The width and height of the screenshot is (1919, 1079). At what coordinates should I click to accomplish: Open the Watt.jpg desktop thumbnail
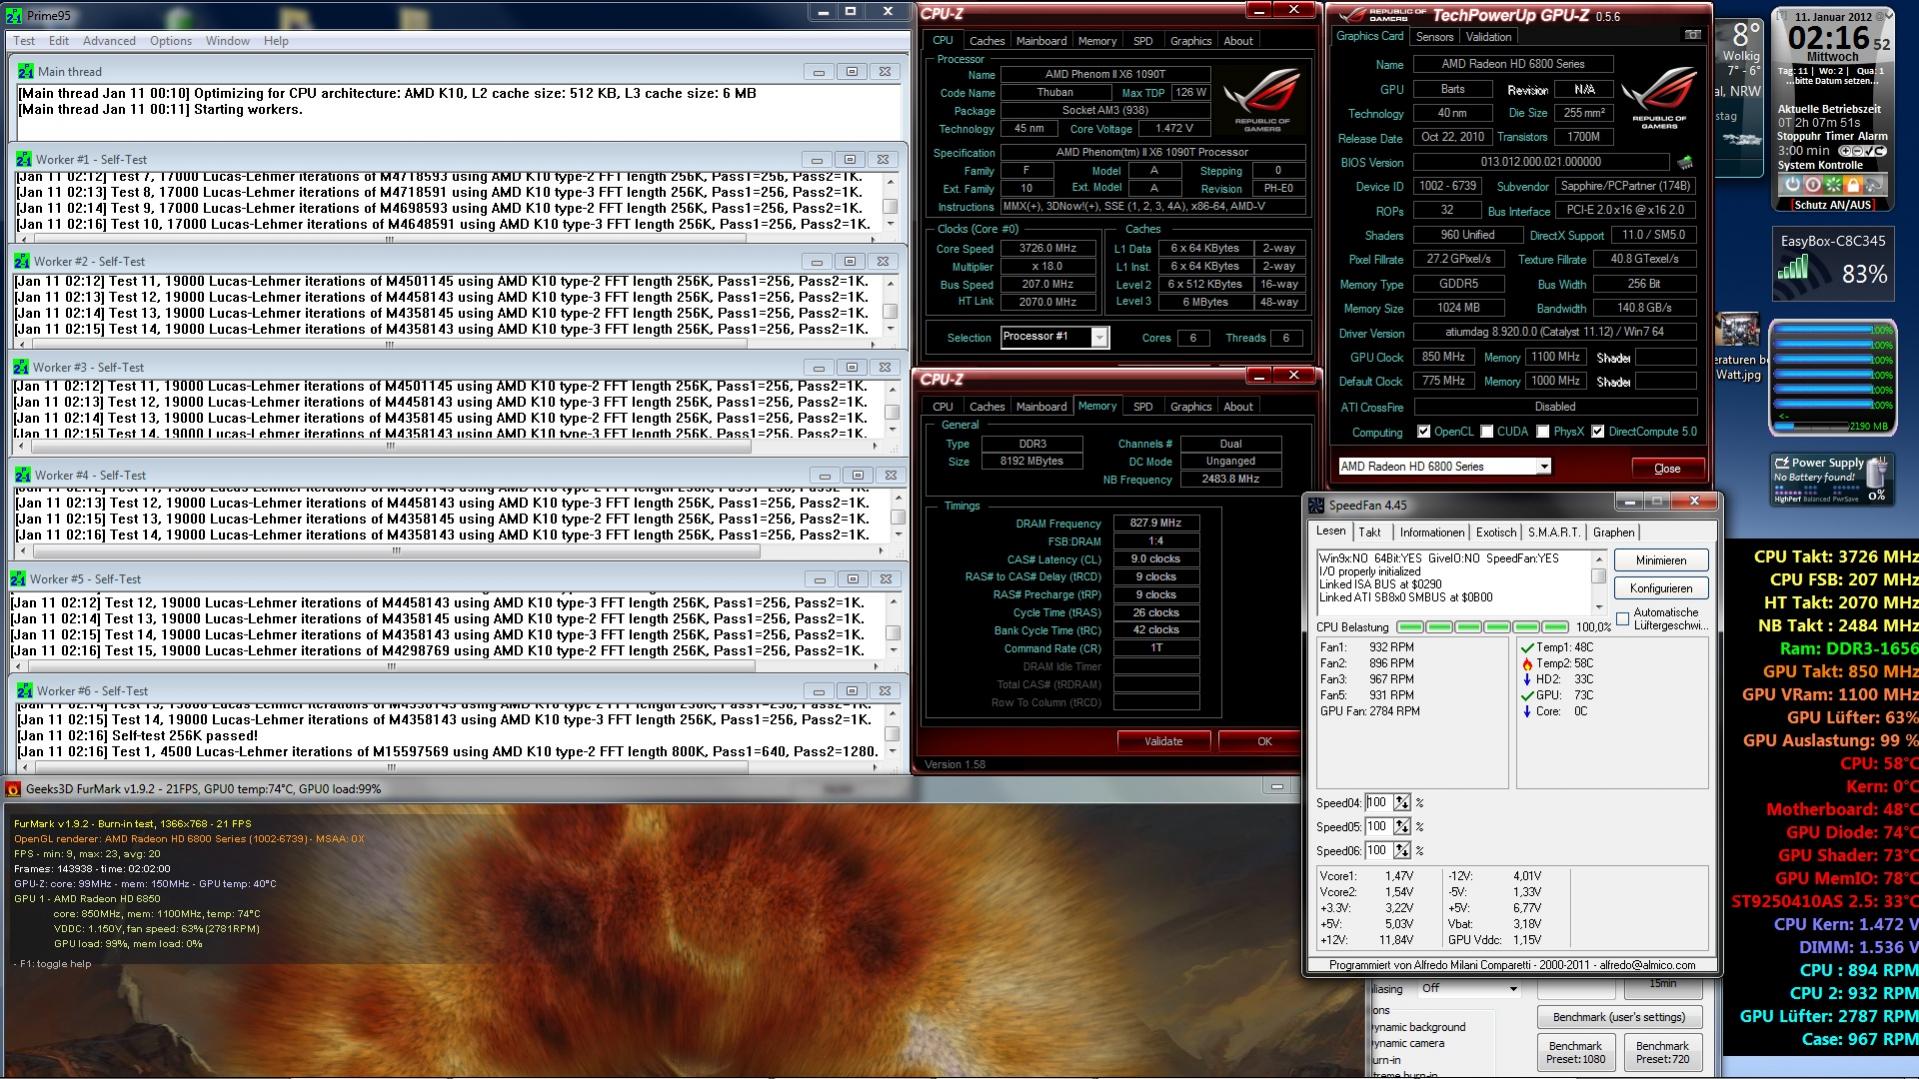click(1739, 331)
